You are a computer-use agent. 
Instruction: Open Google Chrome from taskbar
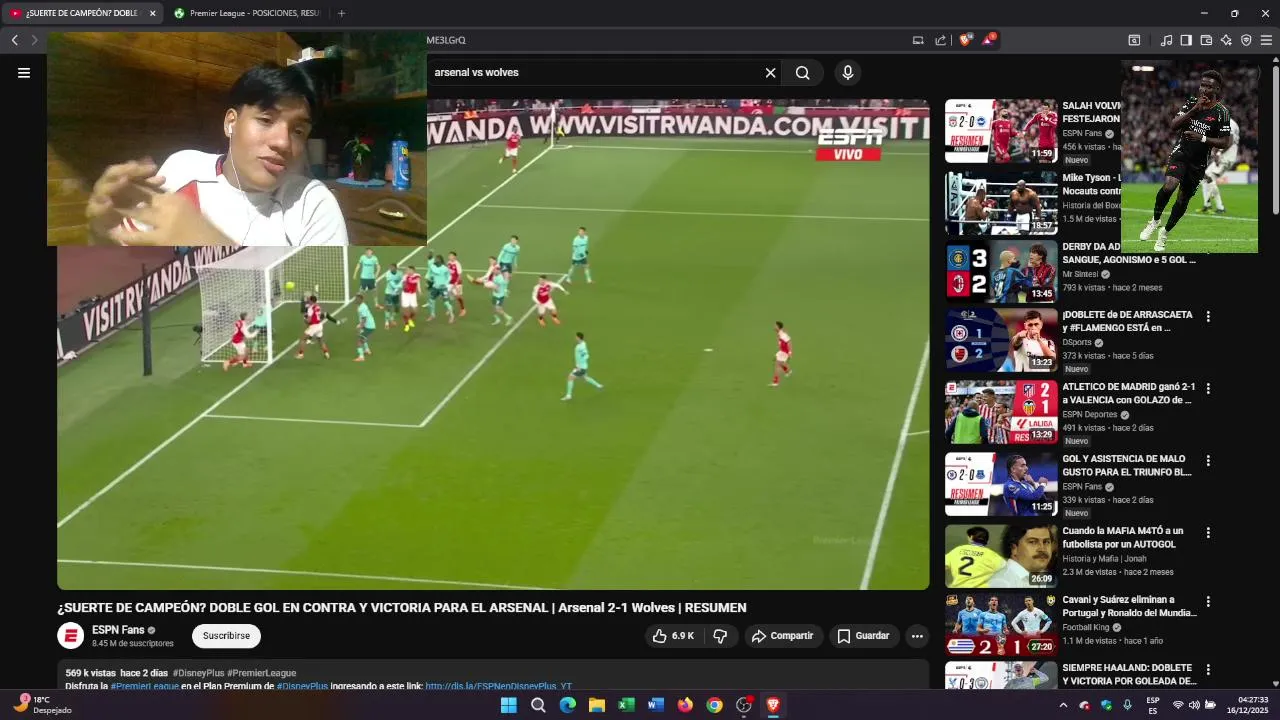[x=714, y=705]
